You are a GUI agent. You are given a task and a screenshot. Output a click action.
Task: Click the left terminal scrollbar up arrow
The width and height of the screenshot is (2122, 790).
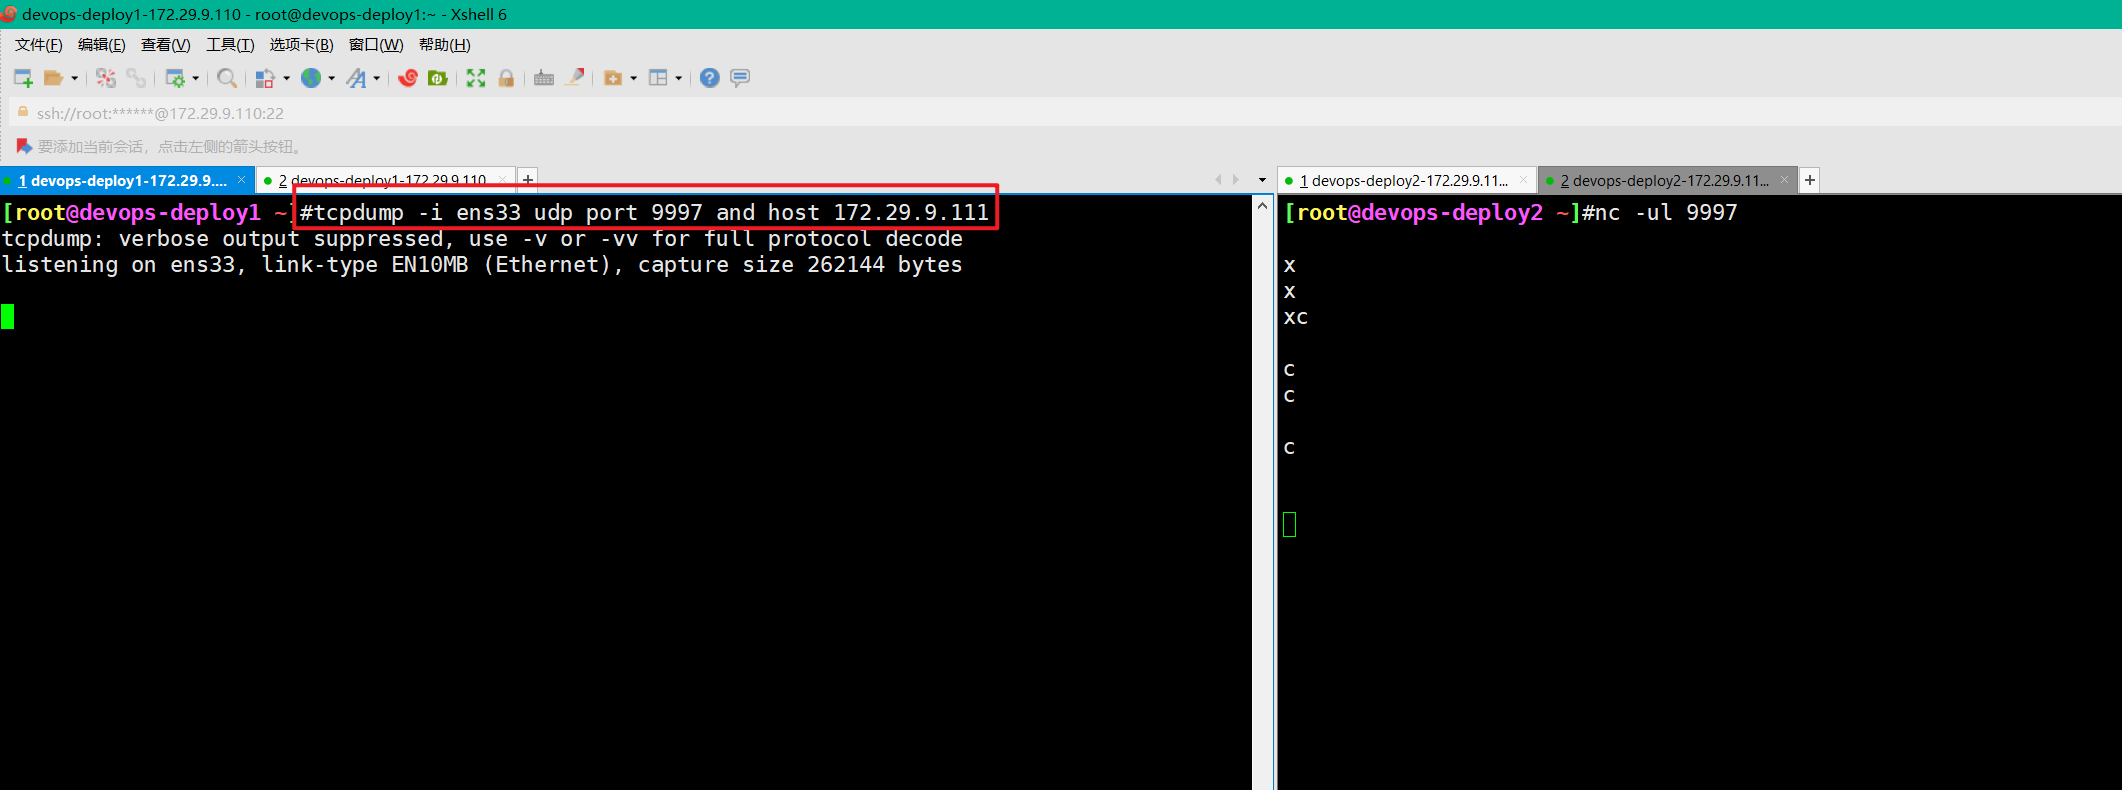tap(1262, 205)
